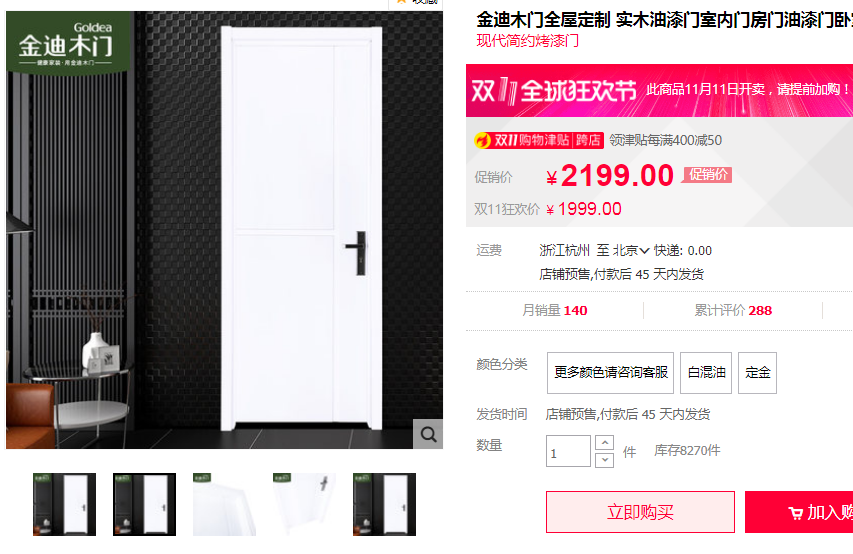Image resolution: width=853 pixels, height=554 pixels.
Task: Click the 双11购物津贴 flame badge icon
Action: 482,140
